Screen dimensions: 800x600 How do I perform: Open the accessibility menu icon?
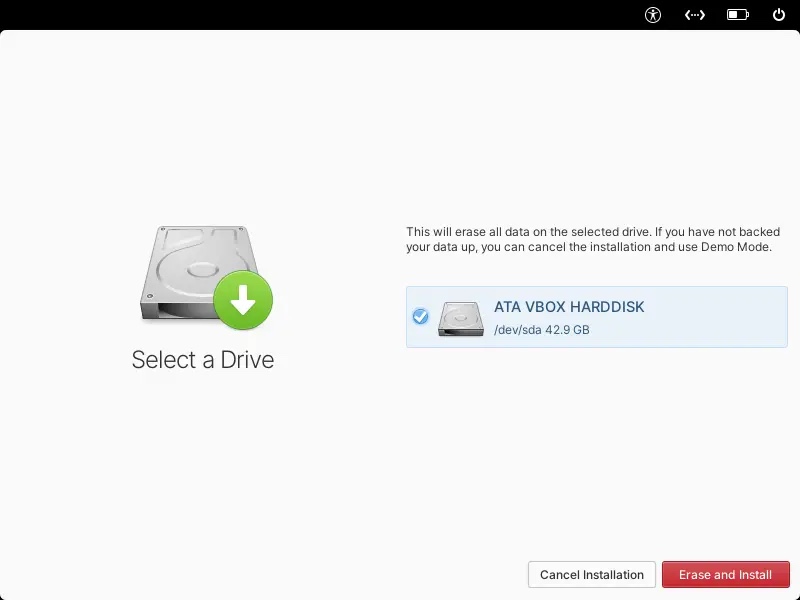(653, 15)
